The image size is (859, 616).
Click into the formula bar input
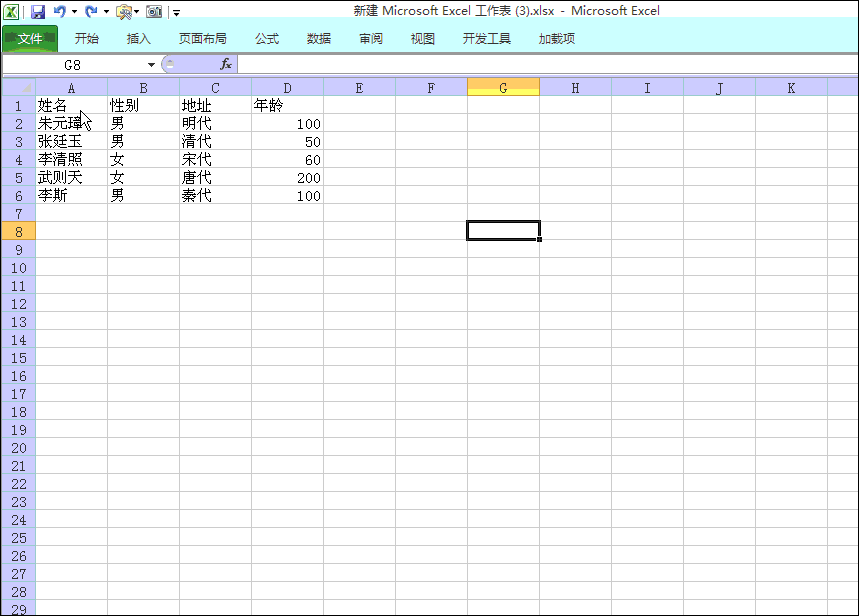[x=548, y=65]
